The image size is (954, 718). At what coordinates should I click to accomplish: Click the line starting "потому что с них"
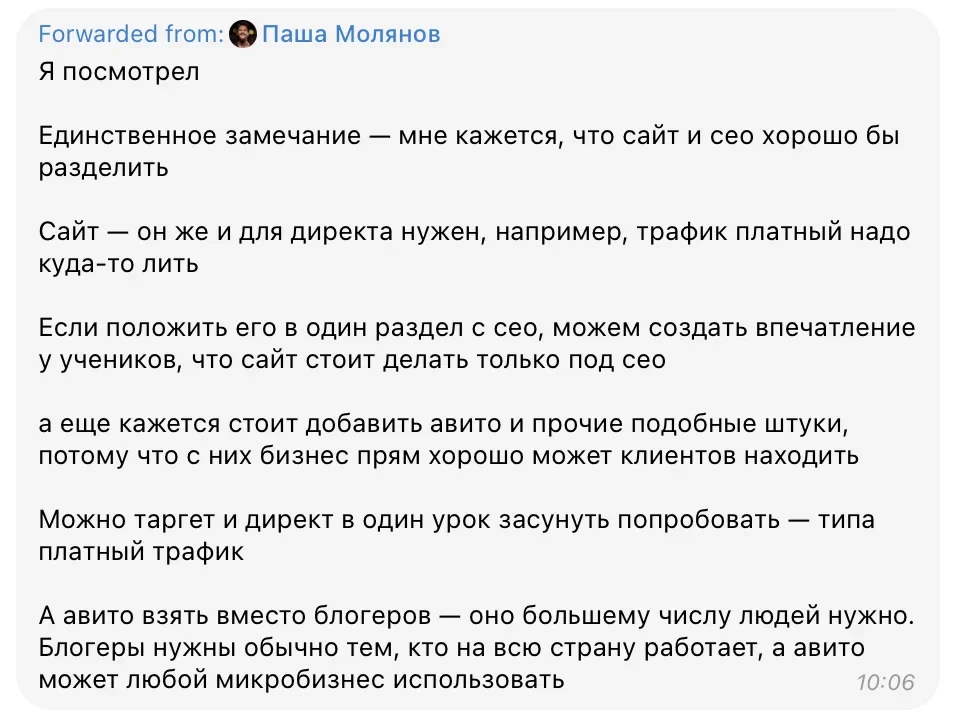448,456
